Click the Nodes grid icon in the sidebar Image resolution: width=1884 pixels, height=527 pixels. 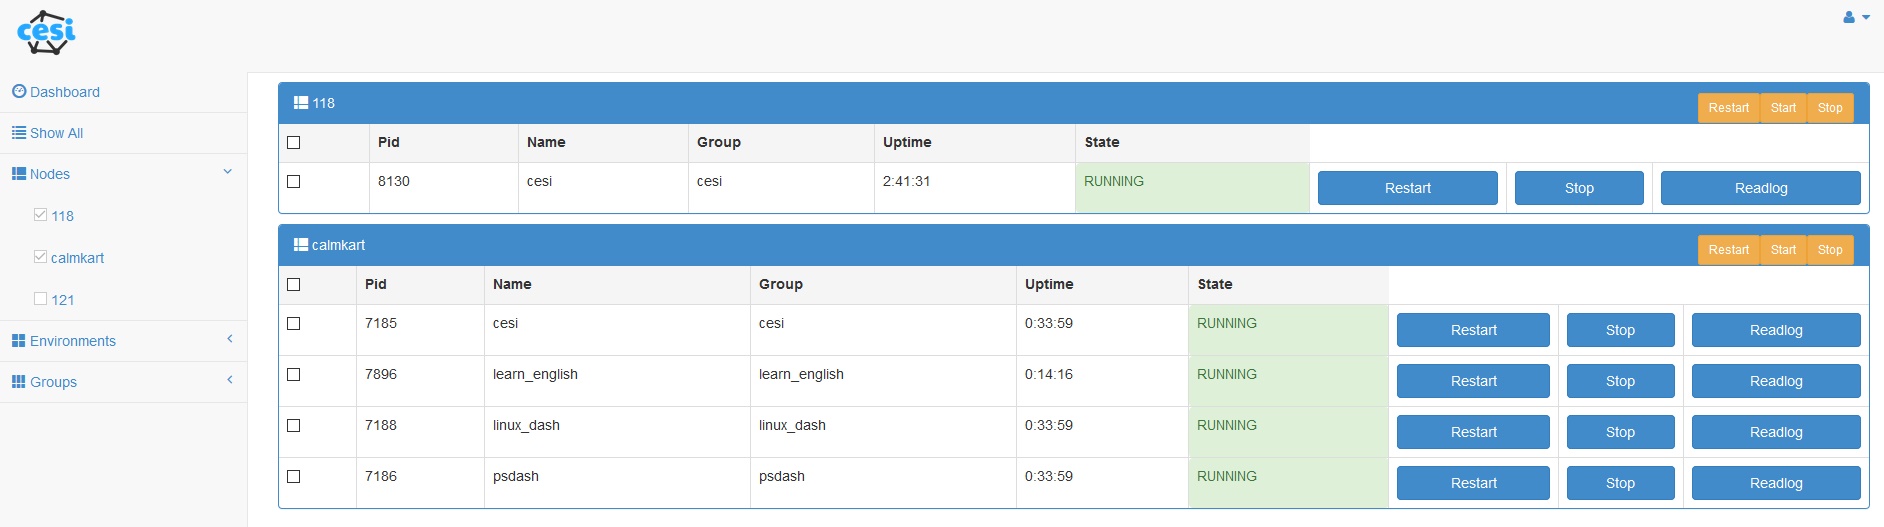pos(19,174)
